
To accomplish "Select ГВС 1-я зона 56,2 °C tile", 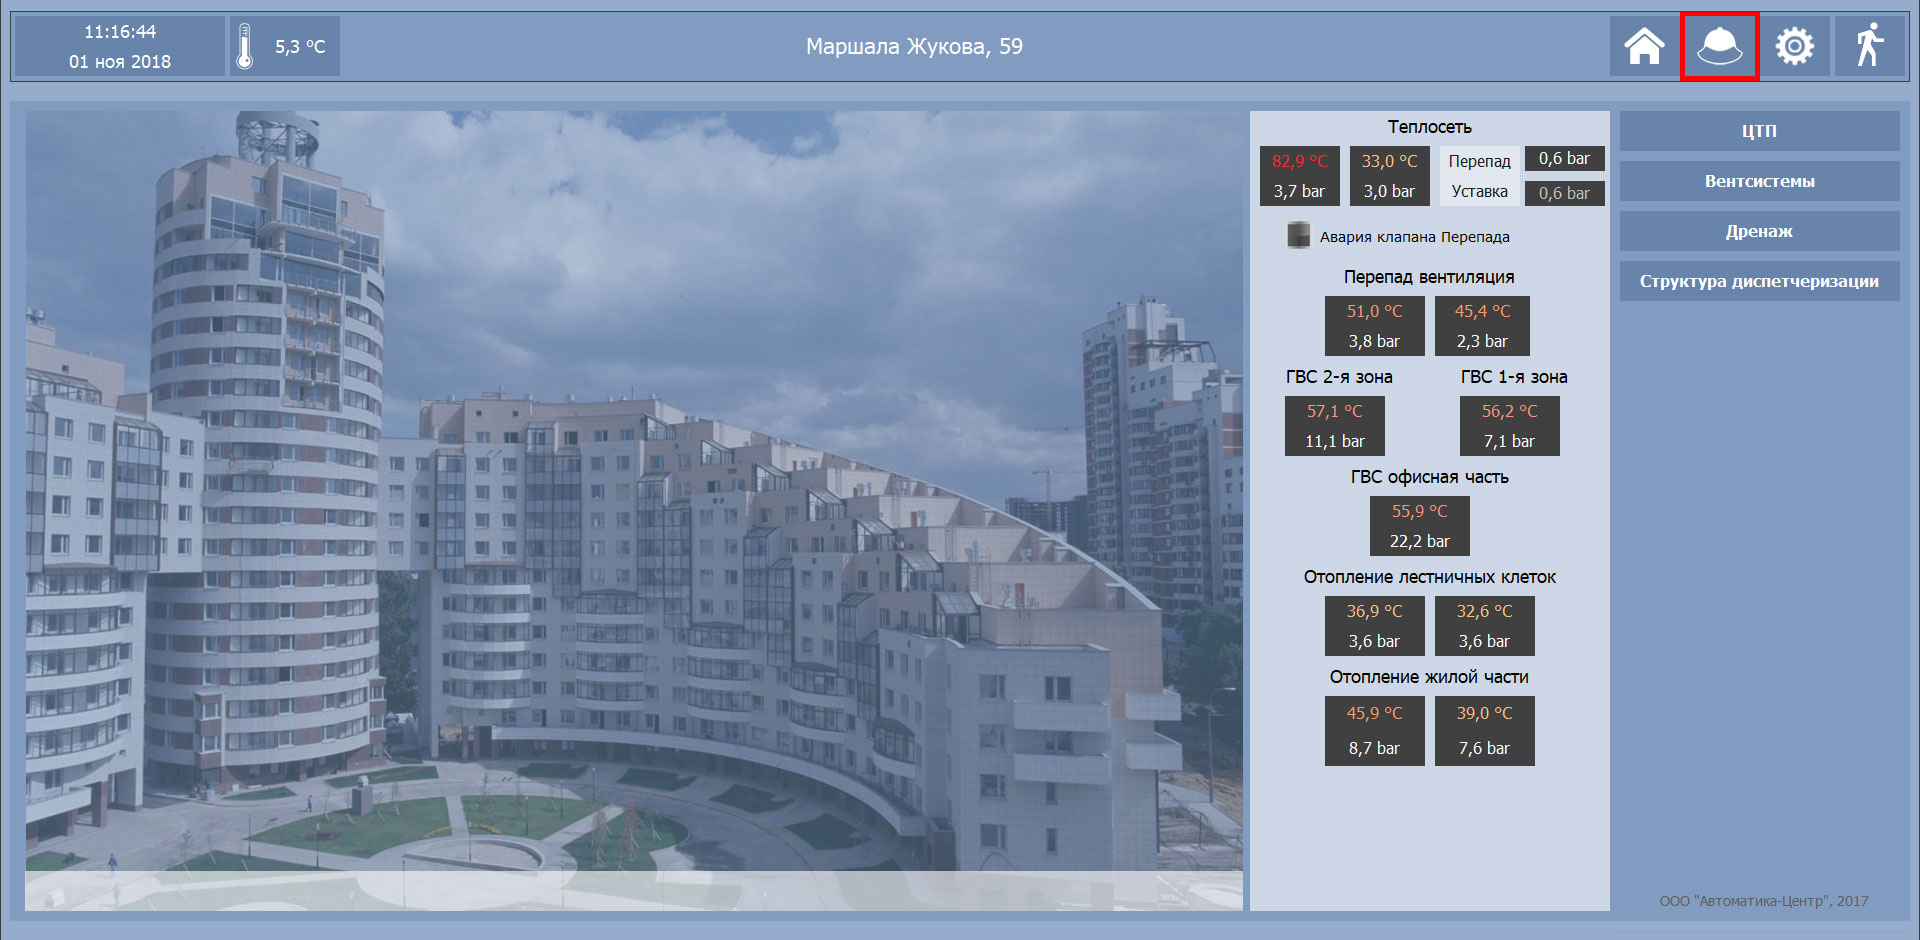I will click(x=1509, y=426).
